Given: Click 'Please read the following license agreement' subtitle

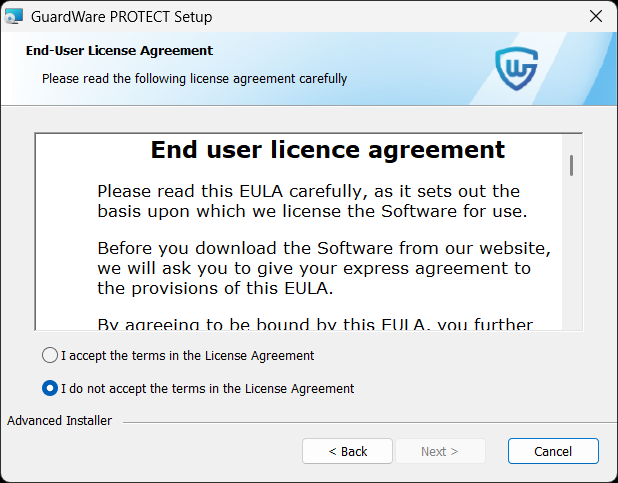Looking at the screenshot, I should point(194,78).
